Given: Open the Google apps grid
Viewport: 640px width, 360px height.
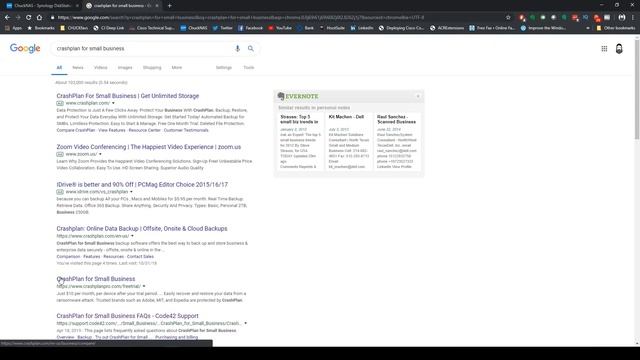Looking at the screenshot, I should tap(604, 49).
